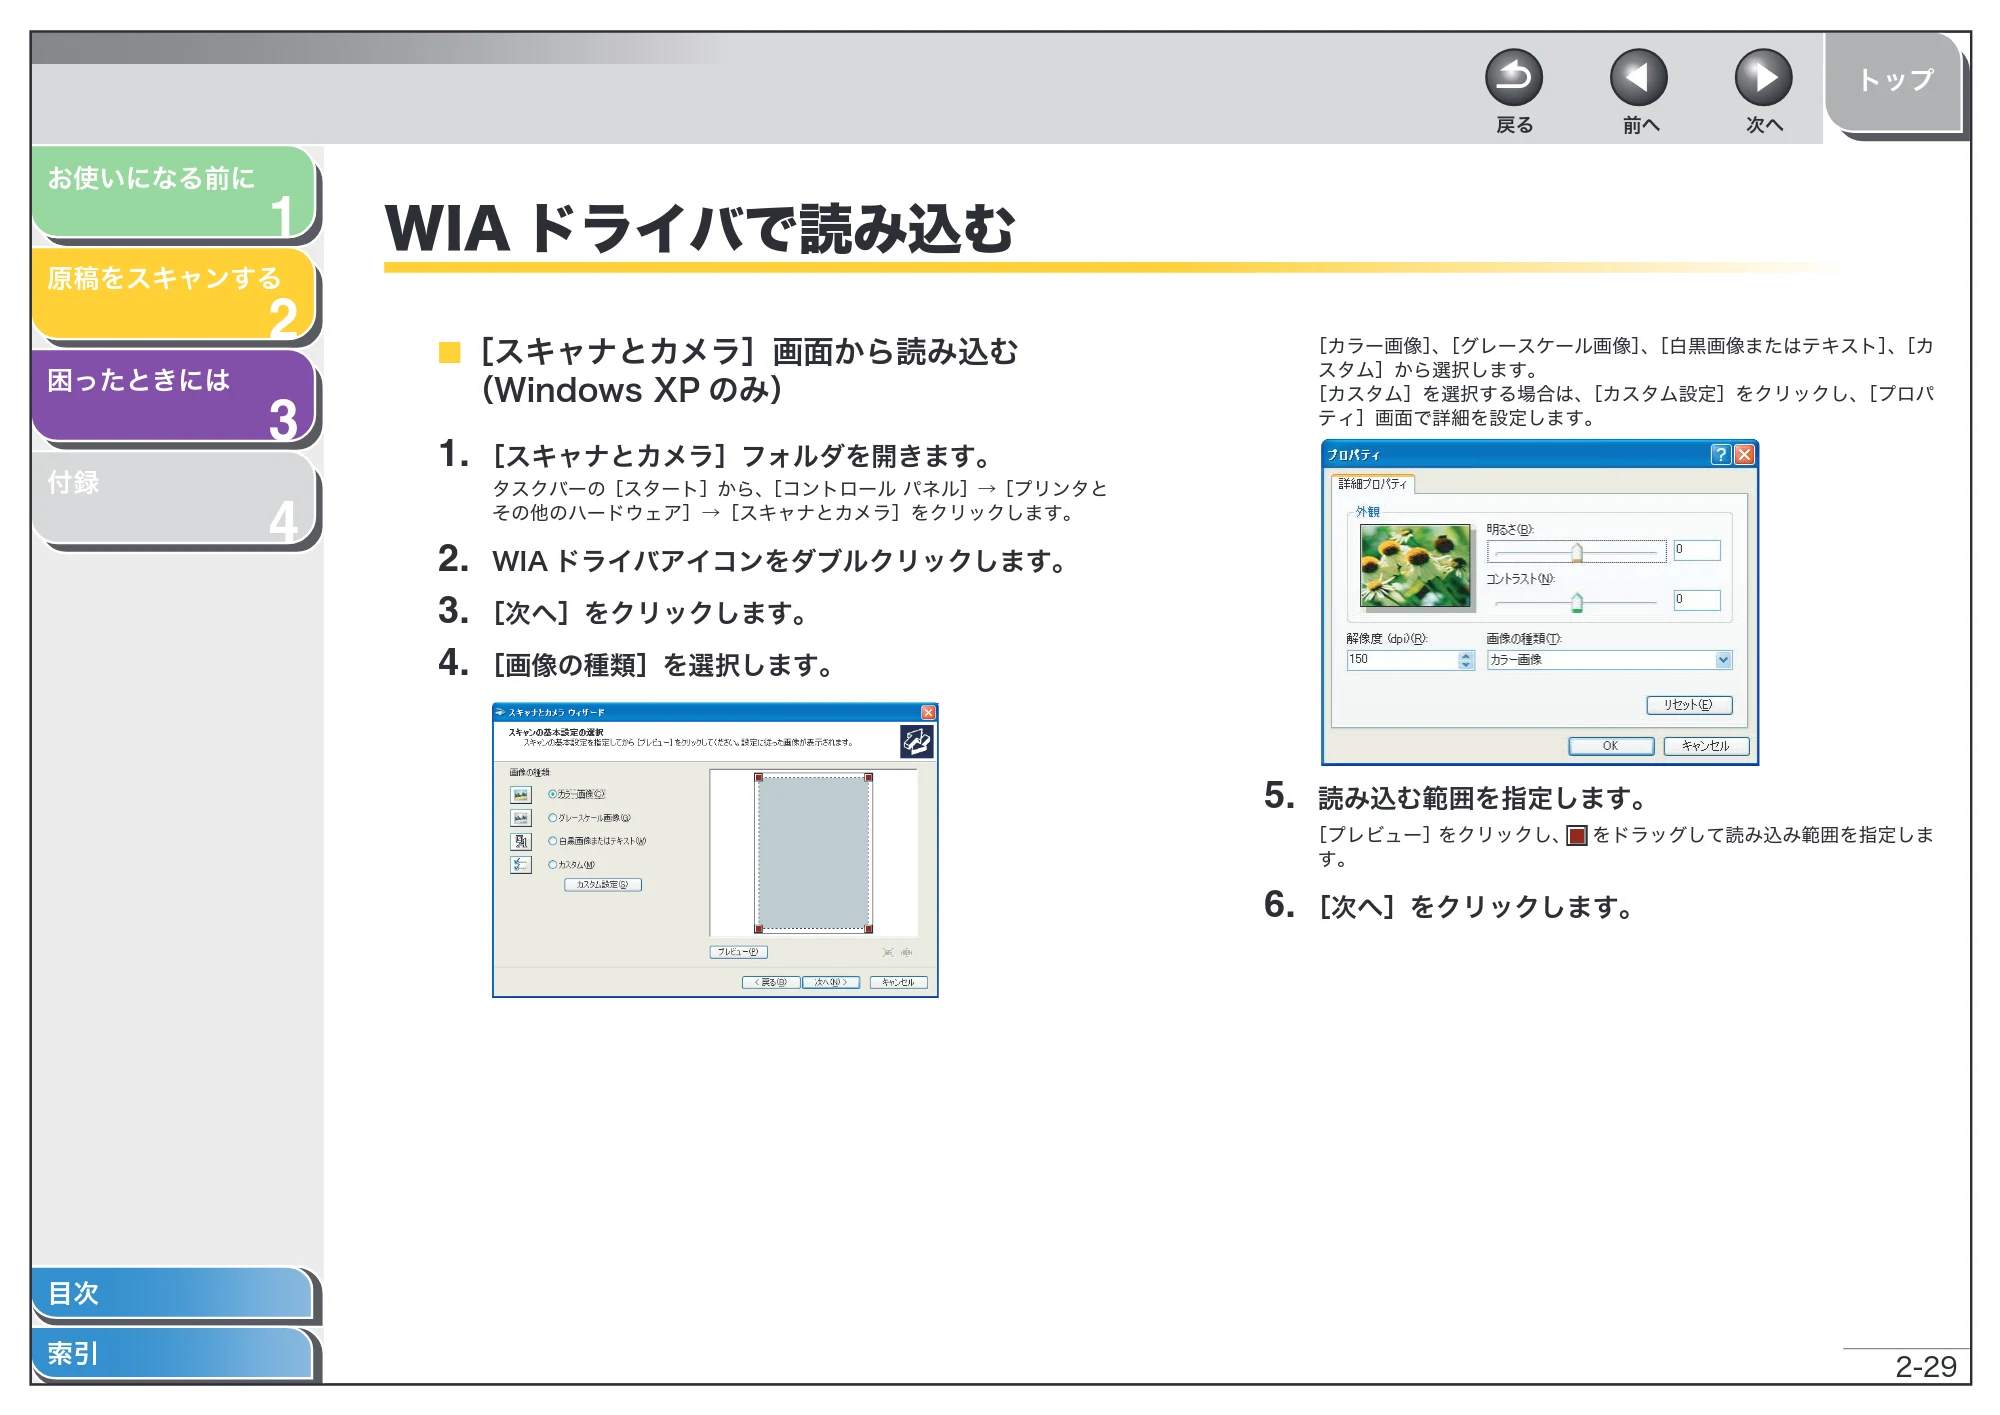Select the カラー画像 radio button
The width and height of the screenshot is (2000, 1415).
tap(552, 794)
